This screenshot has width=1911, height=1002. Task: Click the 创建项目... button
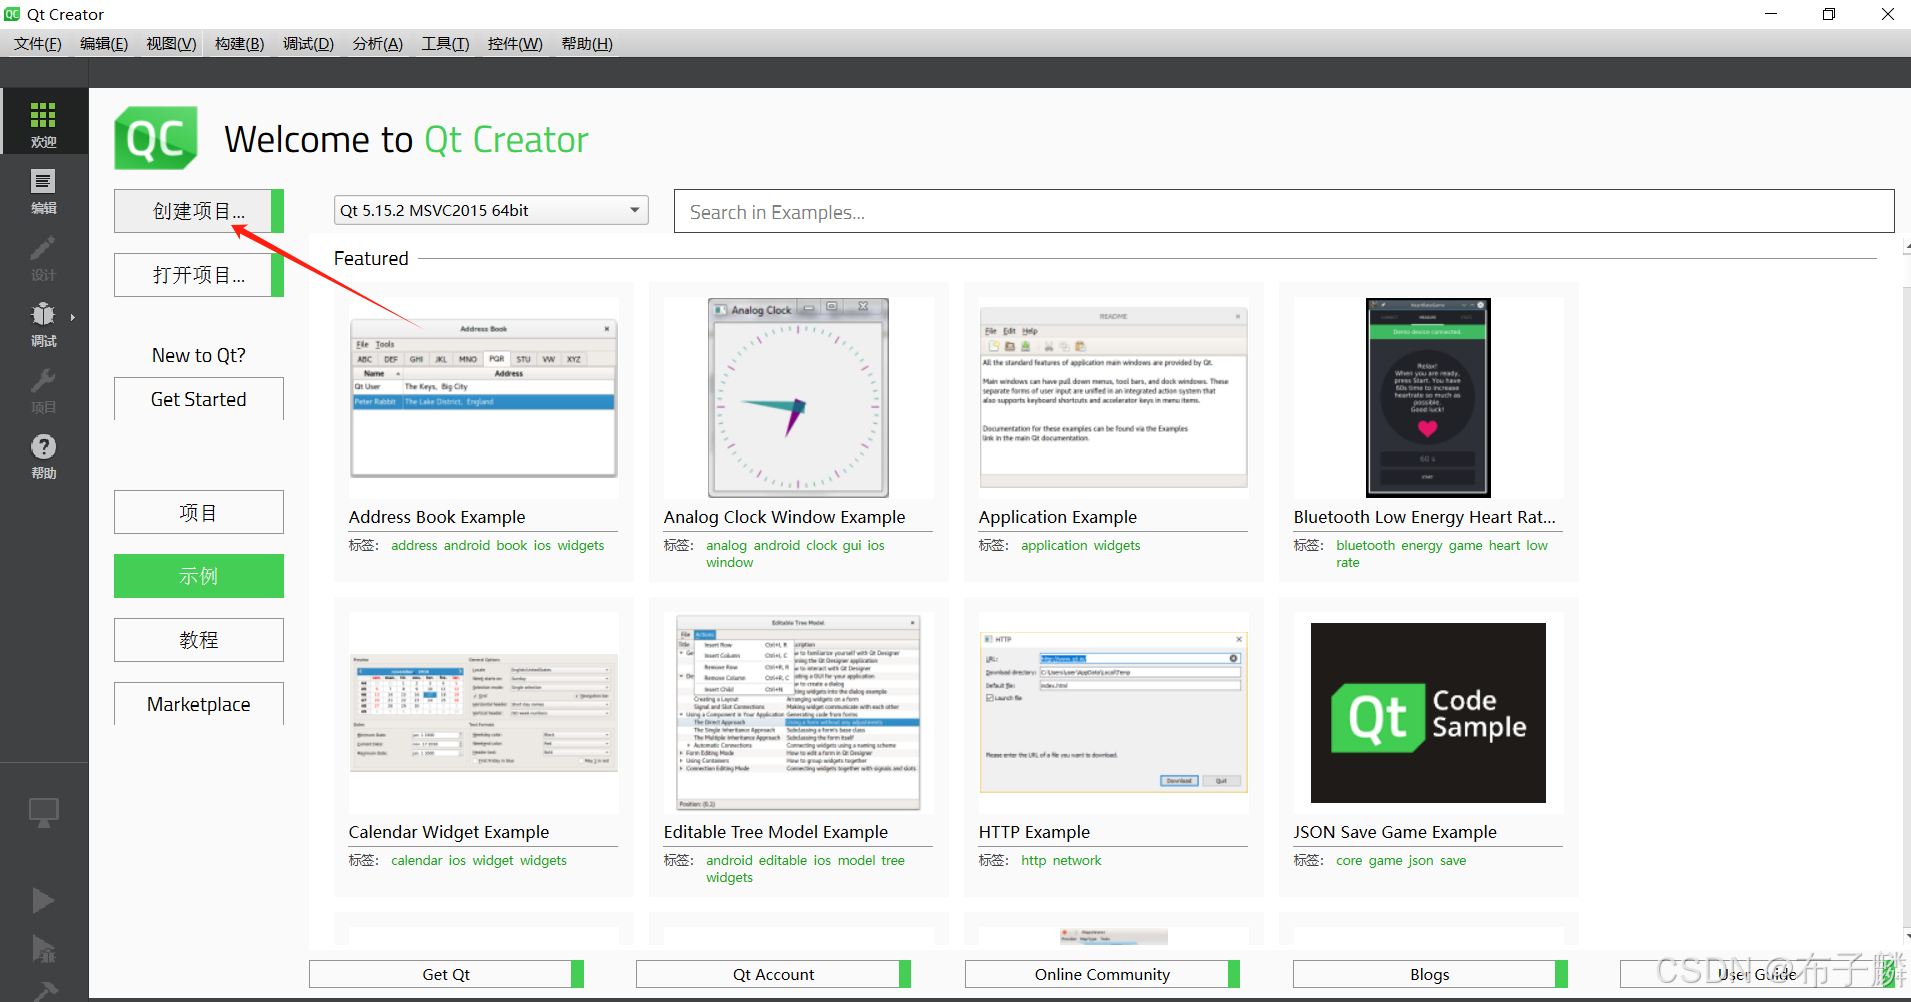pyautogui.click(x=198, y=211)
